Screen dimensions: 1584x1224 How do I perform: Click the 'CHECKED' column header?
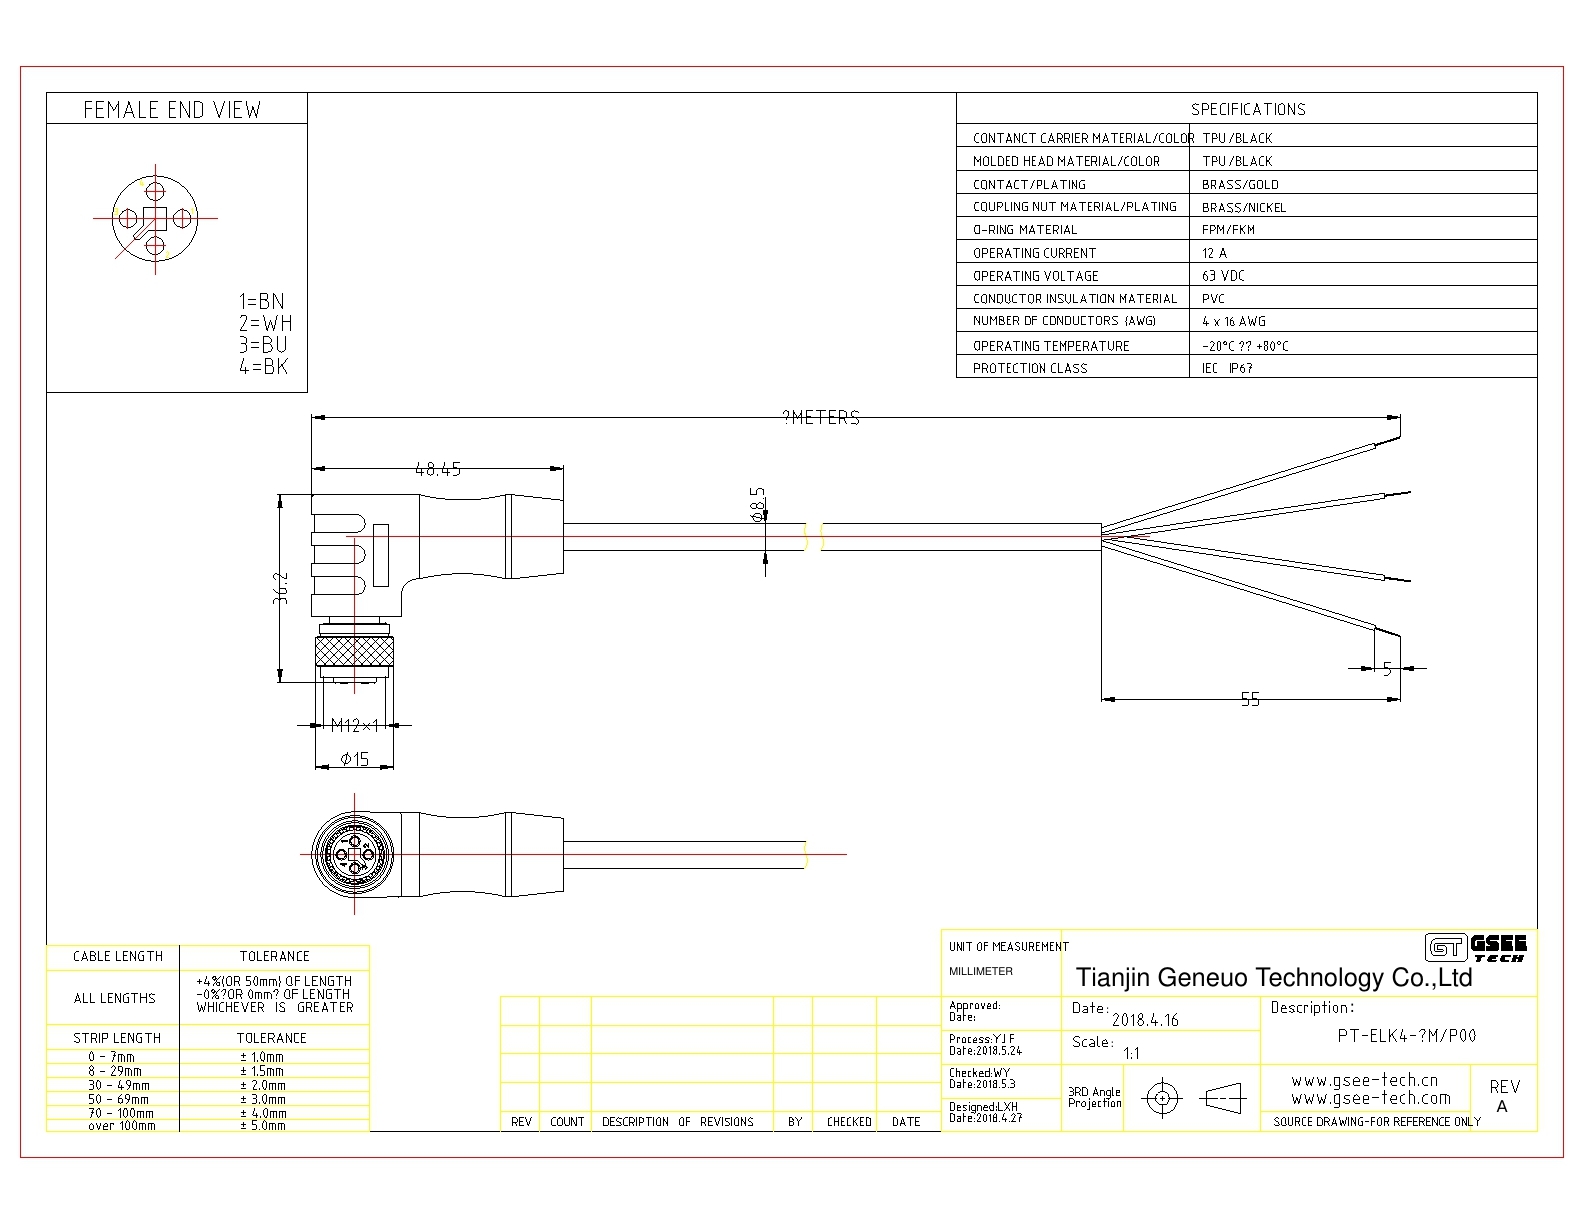pyautogui.click(x=849, y=1122)
